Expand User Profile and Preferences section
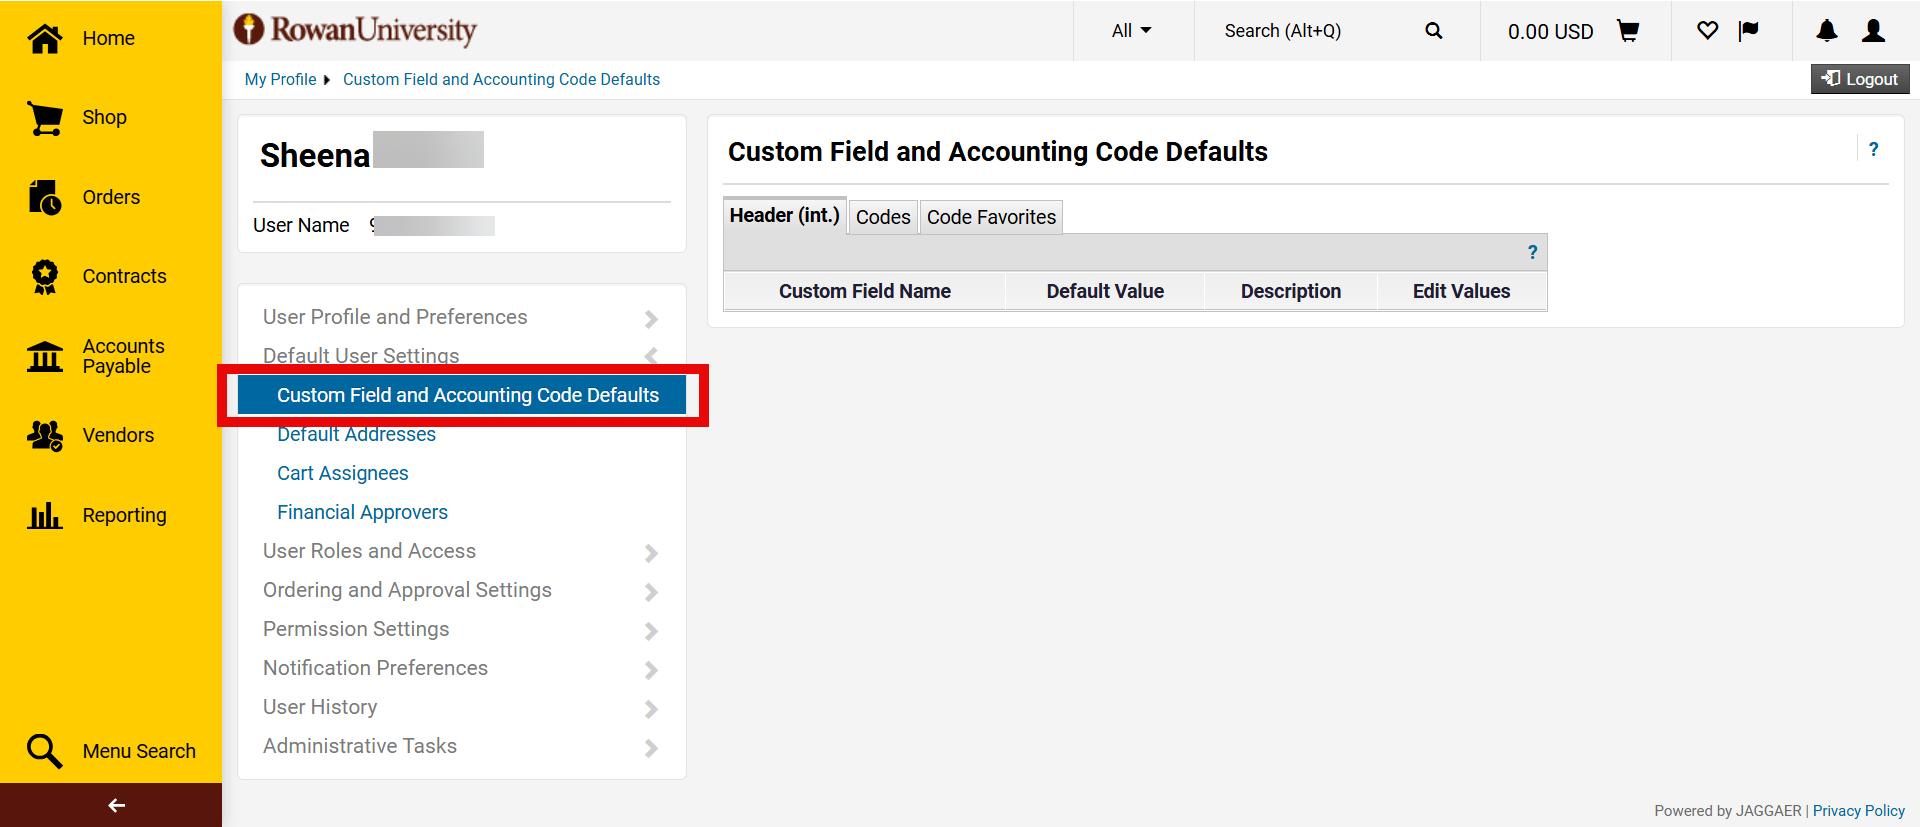Image resolution: width=1920 pixels, height=827 pixels. point(460,317)
